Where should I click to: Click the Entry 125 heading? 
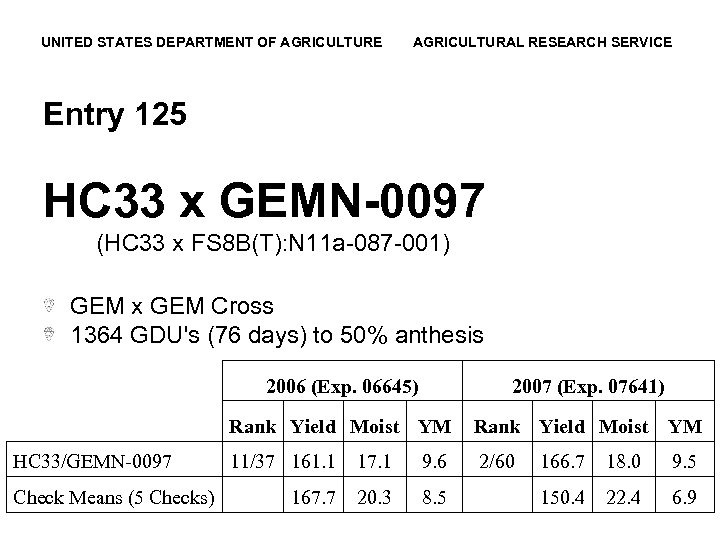tap(114, 115)
